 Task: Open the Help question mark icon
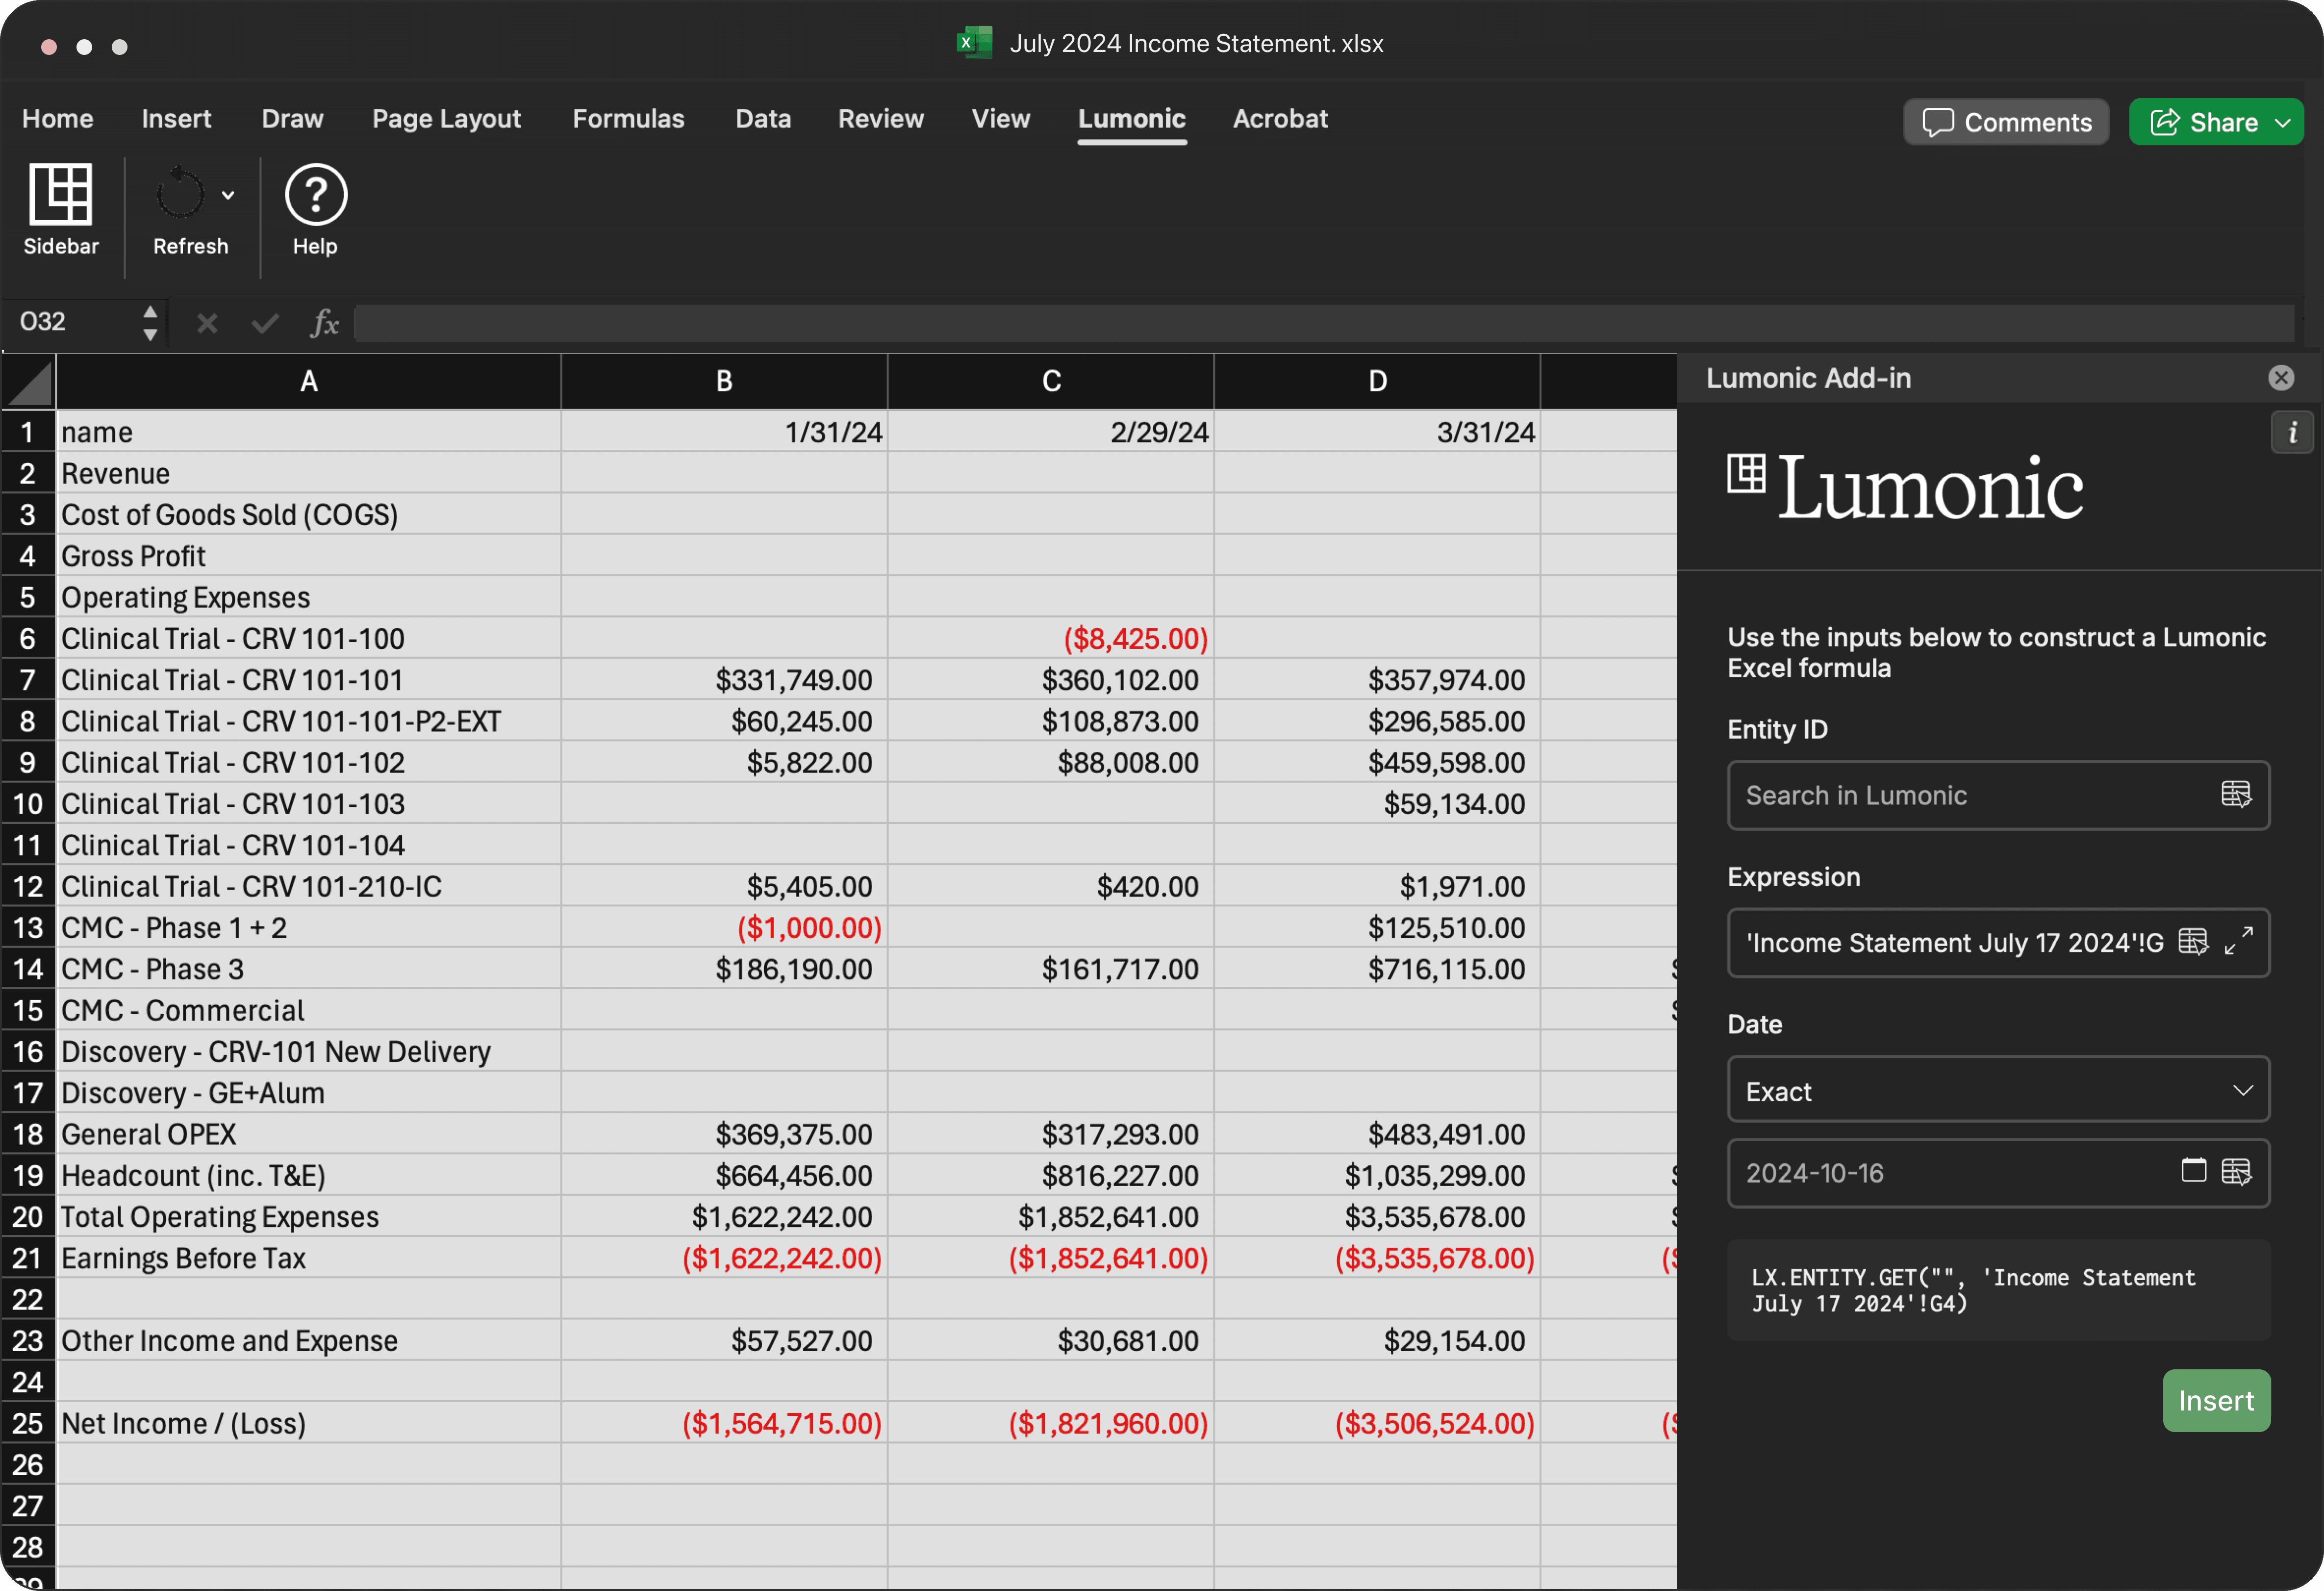point(316,195)
